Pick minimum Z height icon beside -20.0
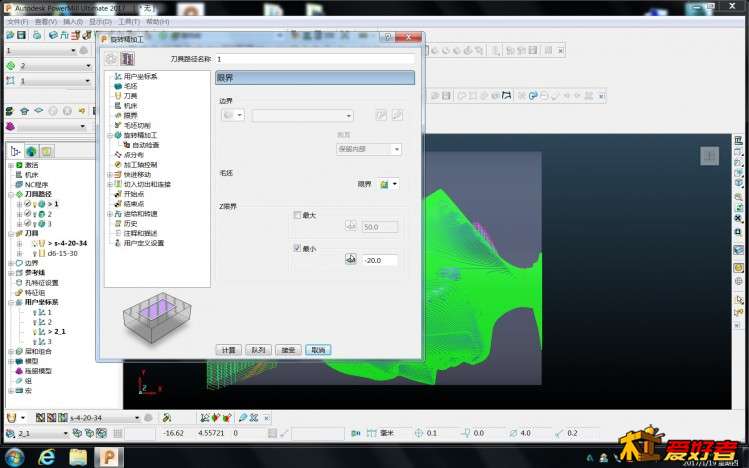Image resolution: width=749 pixels, height=468 pixels. pyautogui.click(x=351, y=259)
